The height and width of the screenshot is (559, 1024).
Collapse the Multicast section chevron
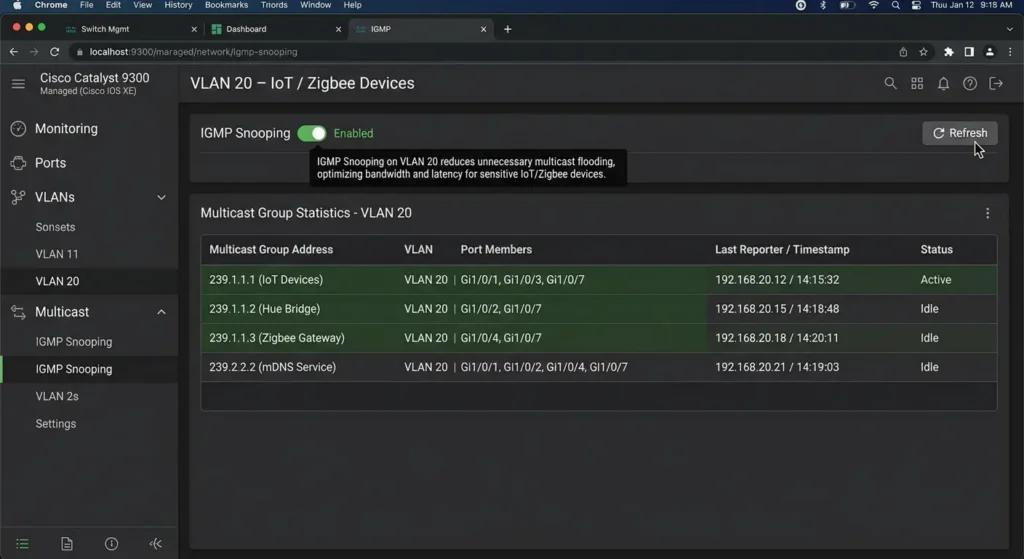pyautogui.click(x=161, y=312)
